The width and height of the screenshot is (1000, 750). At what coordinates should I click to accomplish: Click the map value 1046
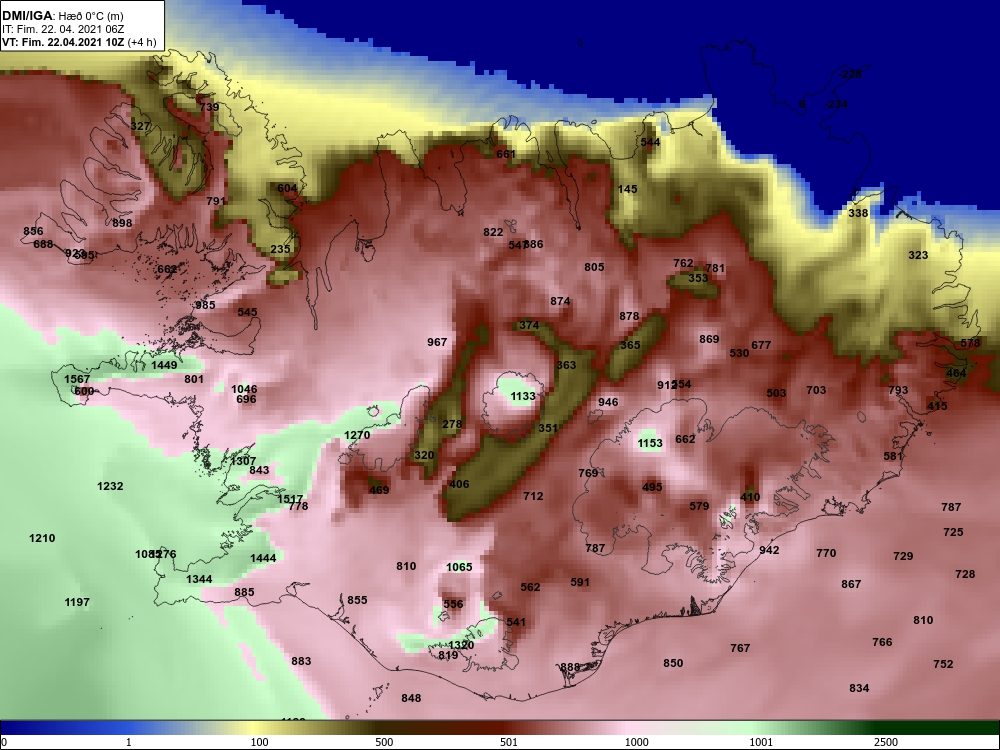coord(244,389)
